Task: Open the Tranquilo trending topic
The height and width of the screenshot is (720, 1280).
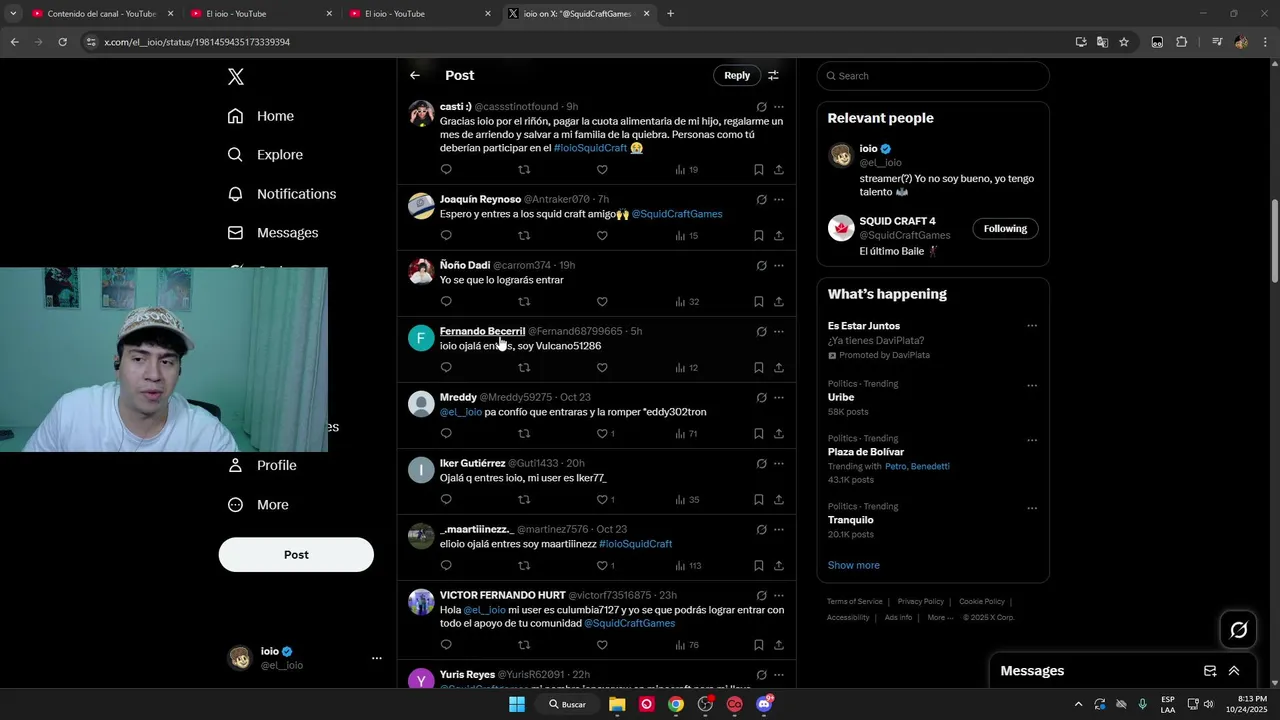Action: click(851, 520)
